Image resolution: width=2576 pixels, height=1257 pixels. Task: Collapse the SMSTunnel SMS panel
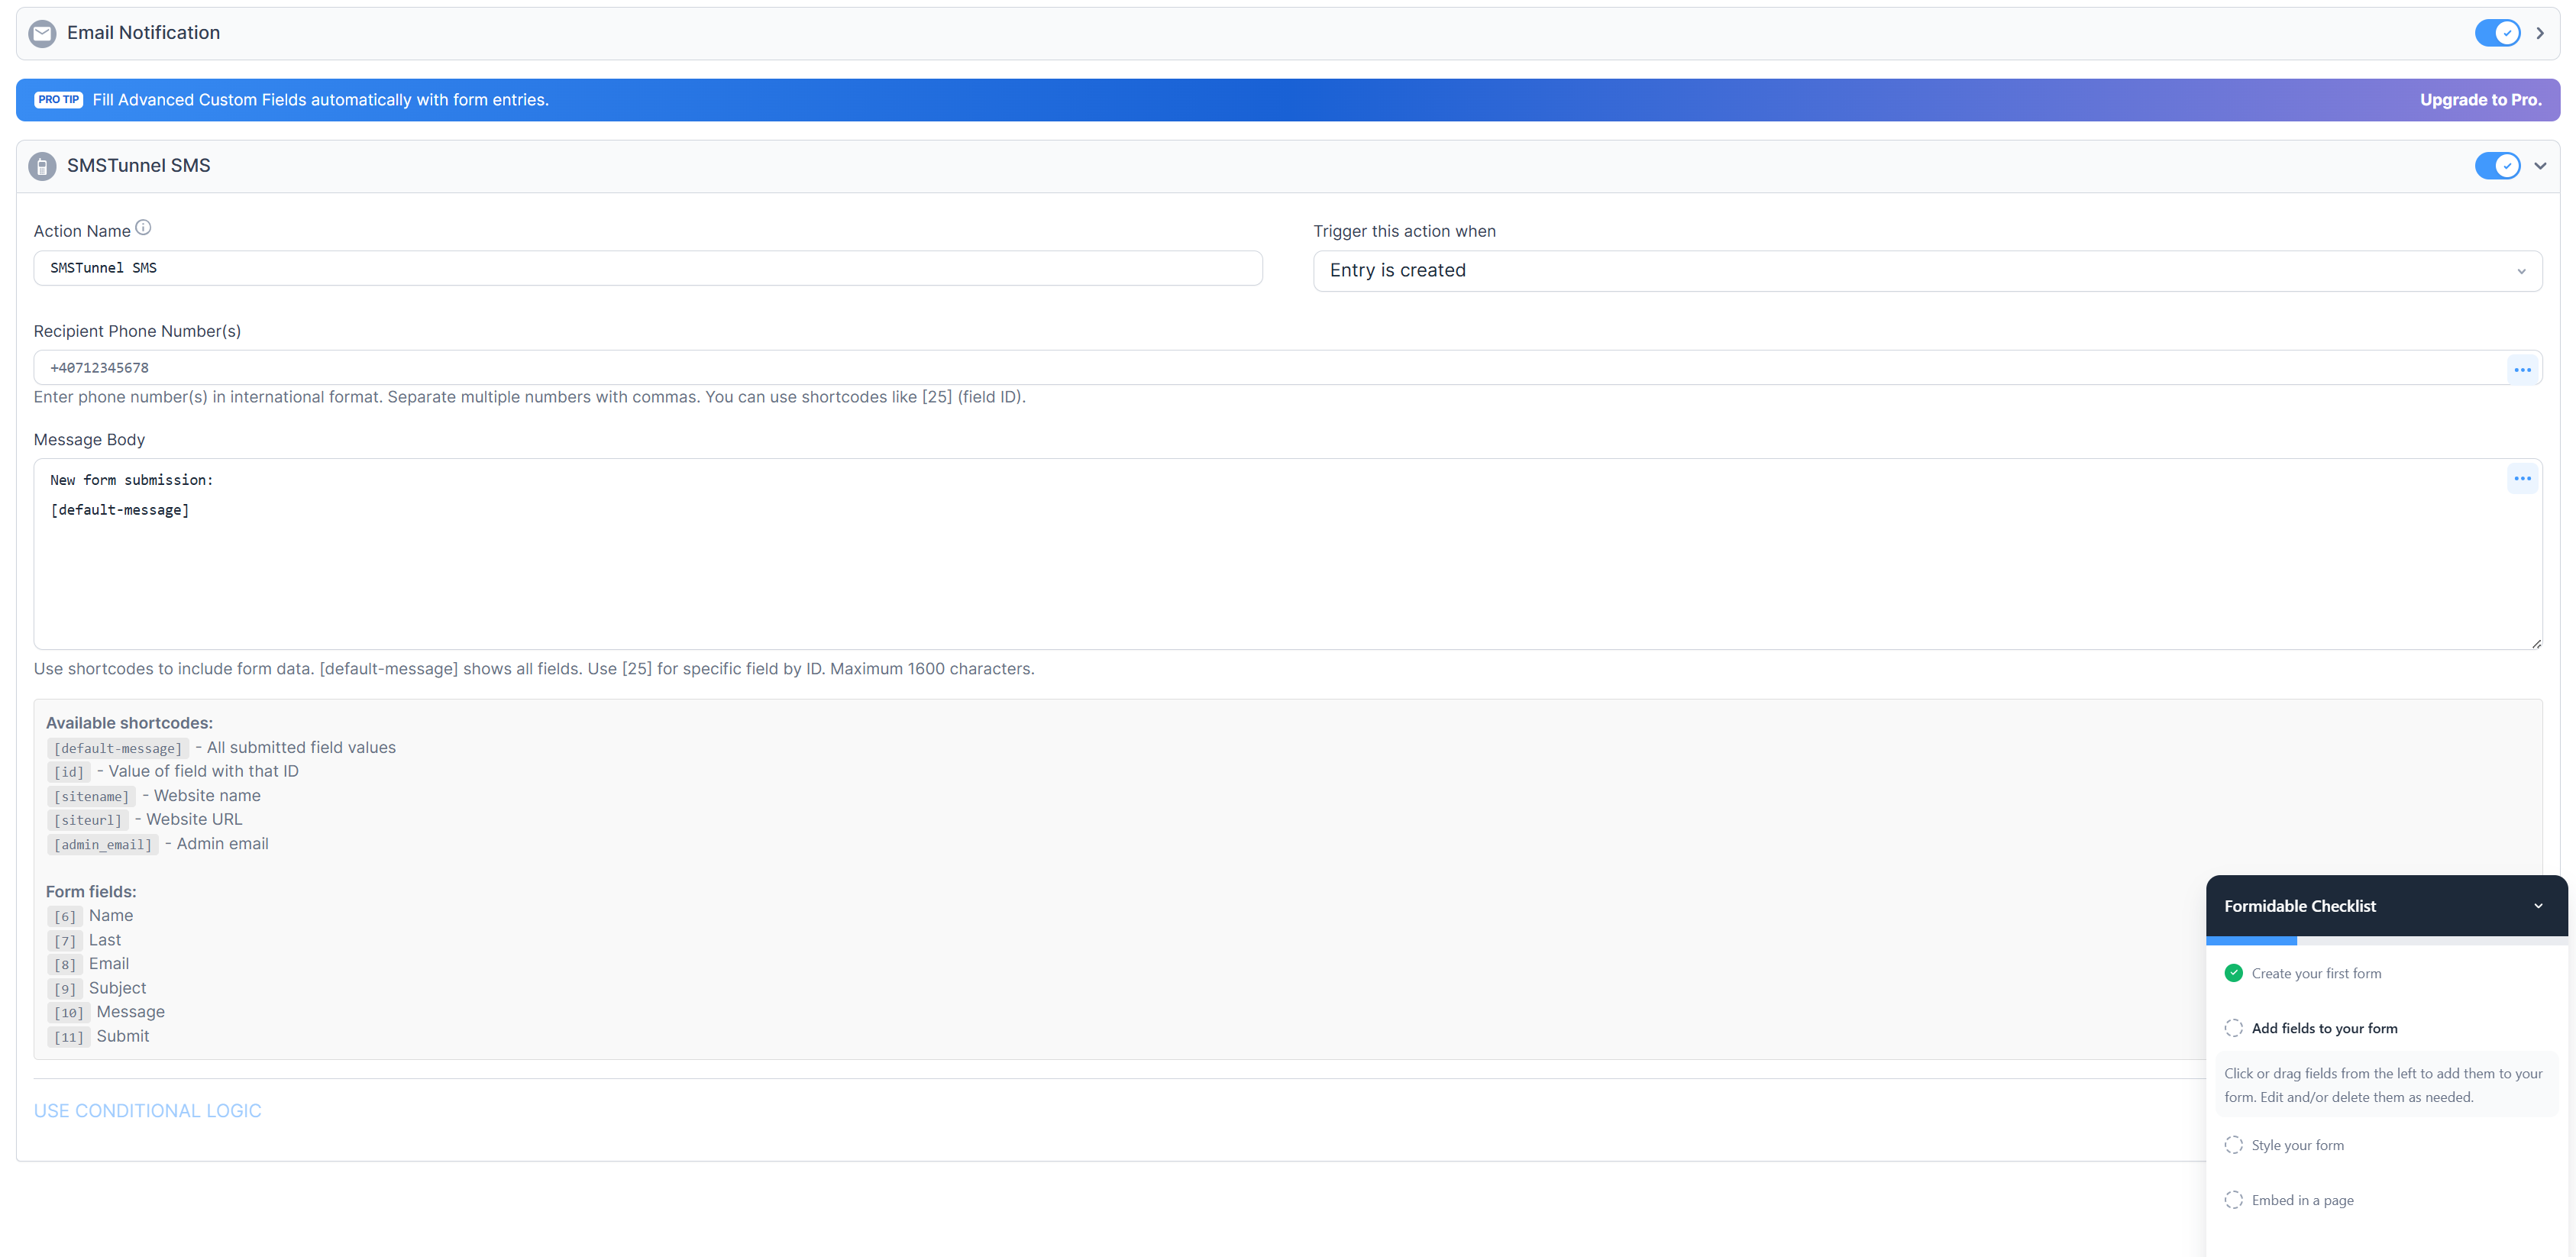pos(2540,165)
